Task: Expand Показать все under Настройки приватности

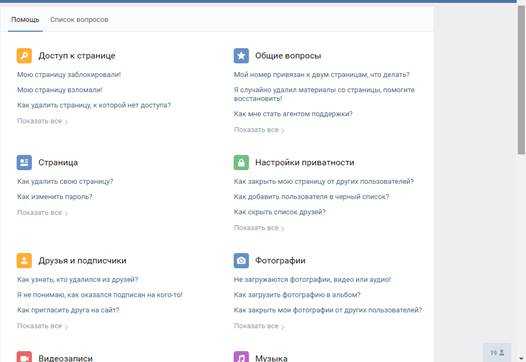Action: 259,228
